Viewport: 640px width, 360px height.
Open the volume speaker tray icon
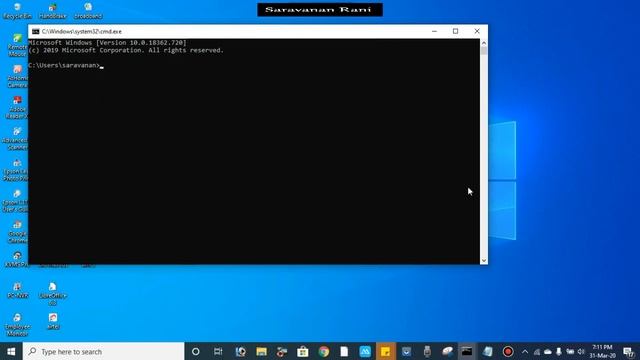click(581, 352)
